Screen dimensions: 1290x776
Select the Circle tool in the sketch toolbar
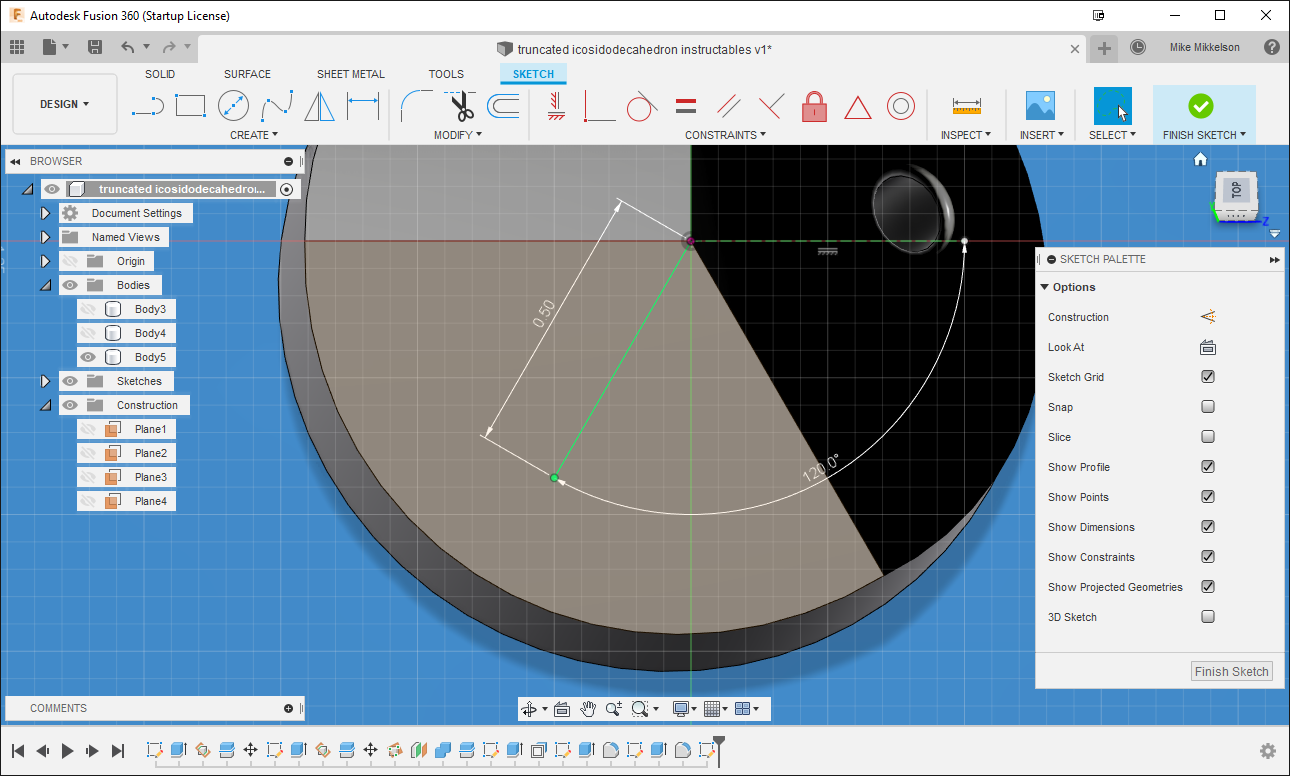[233, 105]
